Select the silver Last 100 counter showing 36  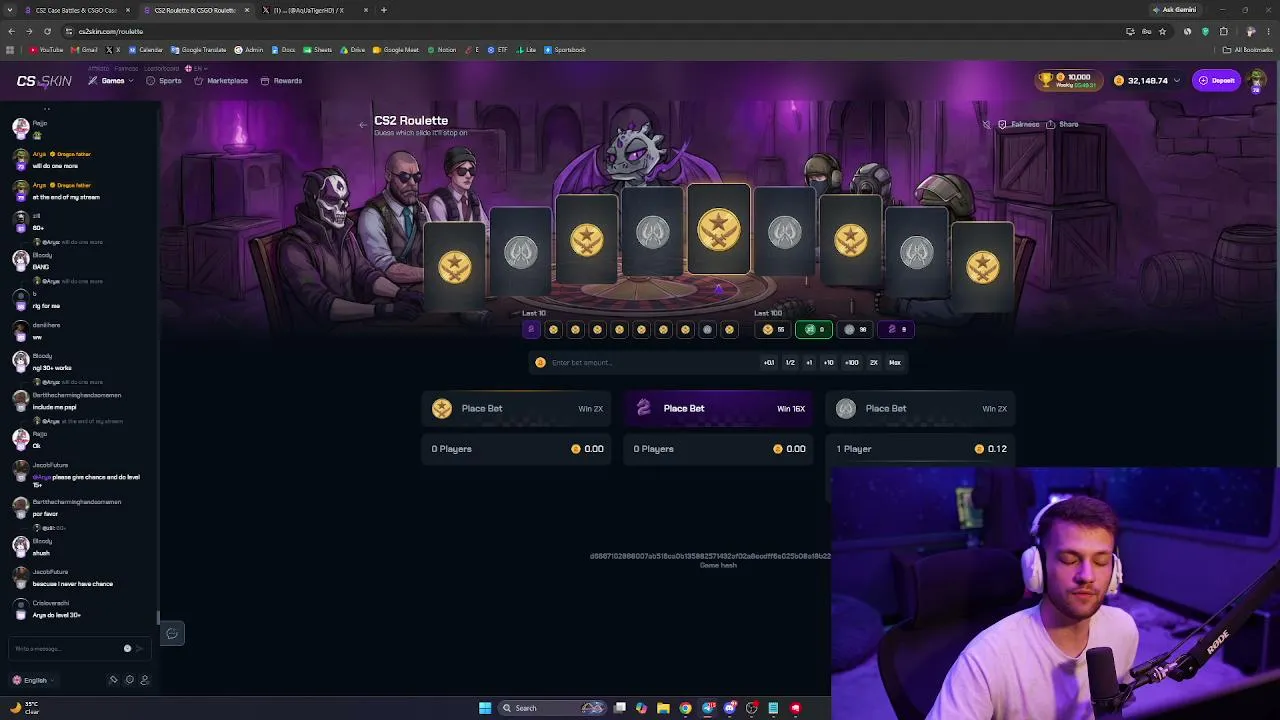tap(855, 330)
